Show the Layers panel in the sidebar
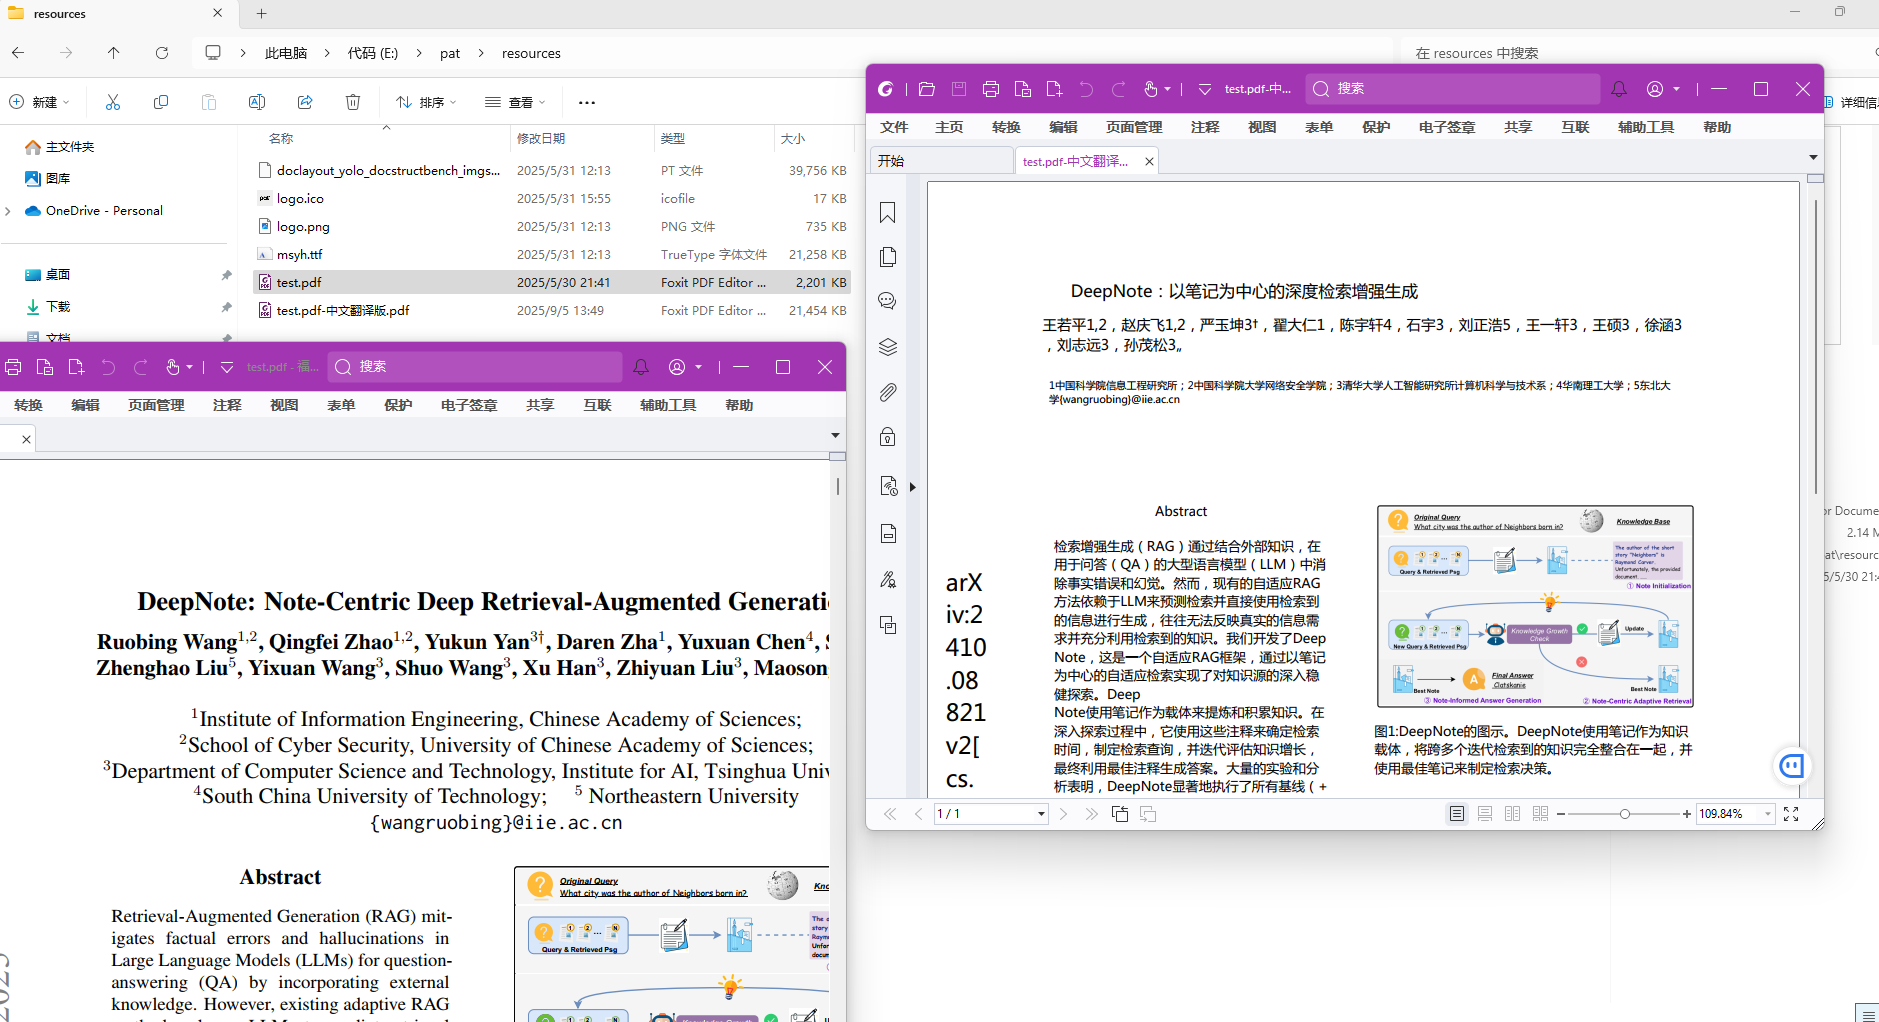The height and width of the screenshot is (1022, 1879). tap(887, 347)
